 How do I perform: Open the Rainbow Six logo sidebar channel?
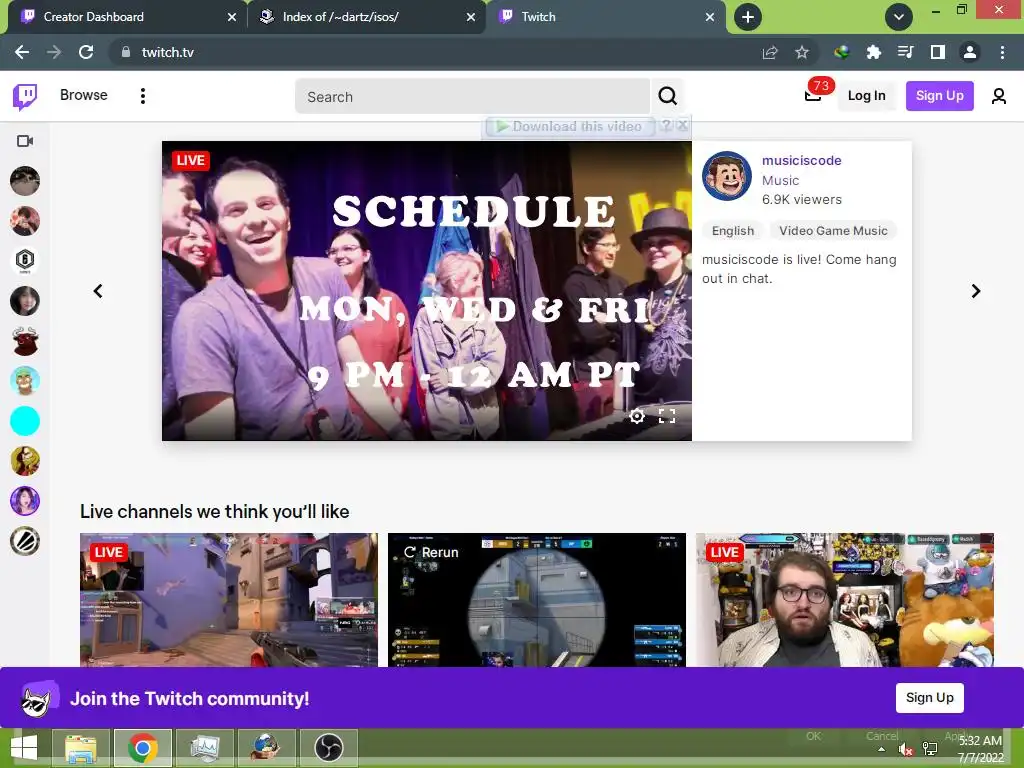point(25,261)
